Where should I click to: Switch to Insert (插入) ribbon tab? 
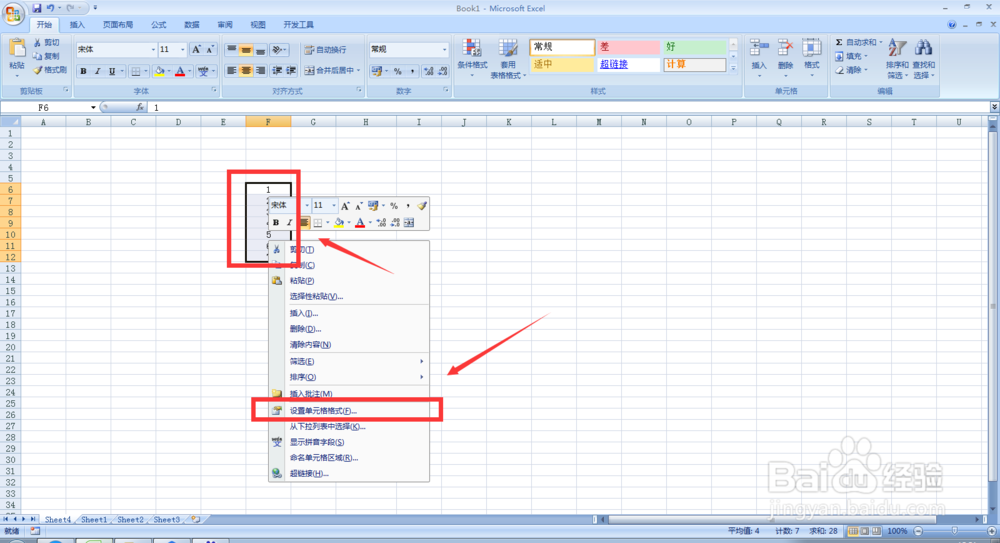pyautogui.click(x=77, y=25)
